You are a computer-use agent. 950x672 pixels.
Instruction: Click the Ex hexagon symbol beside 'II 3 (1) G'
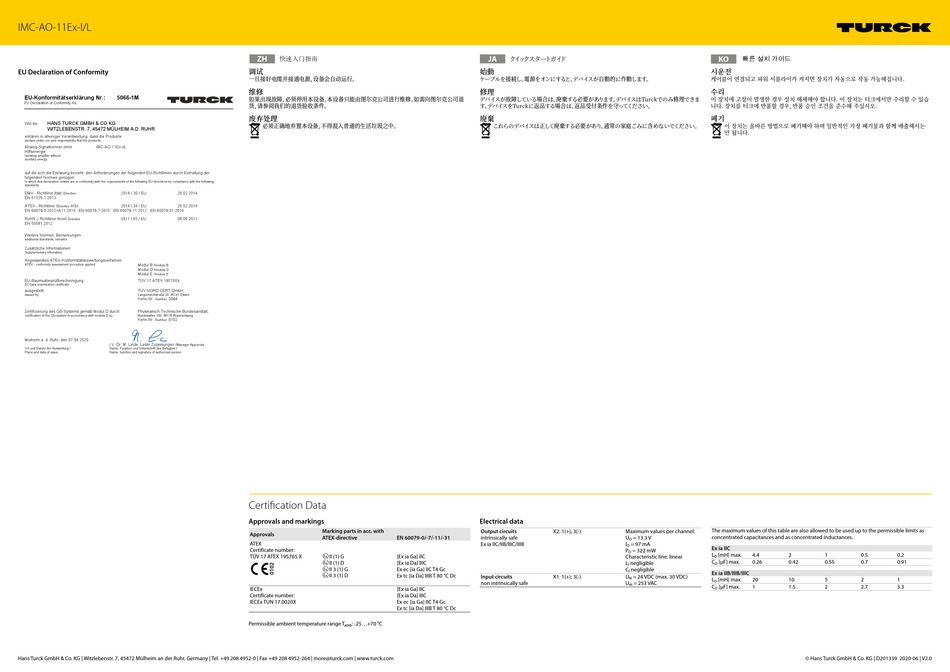pyautogui.click(x=325, y=570)
